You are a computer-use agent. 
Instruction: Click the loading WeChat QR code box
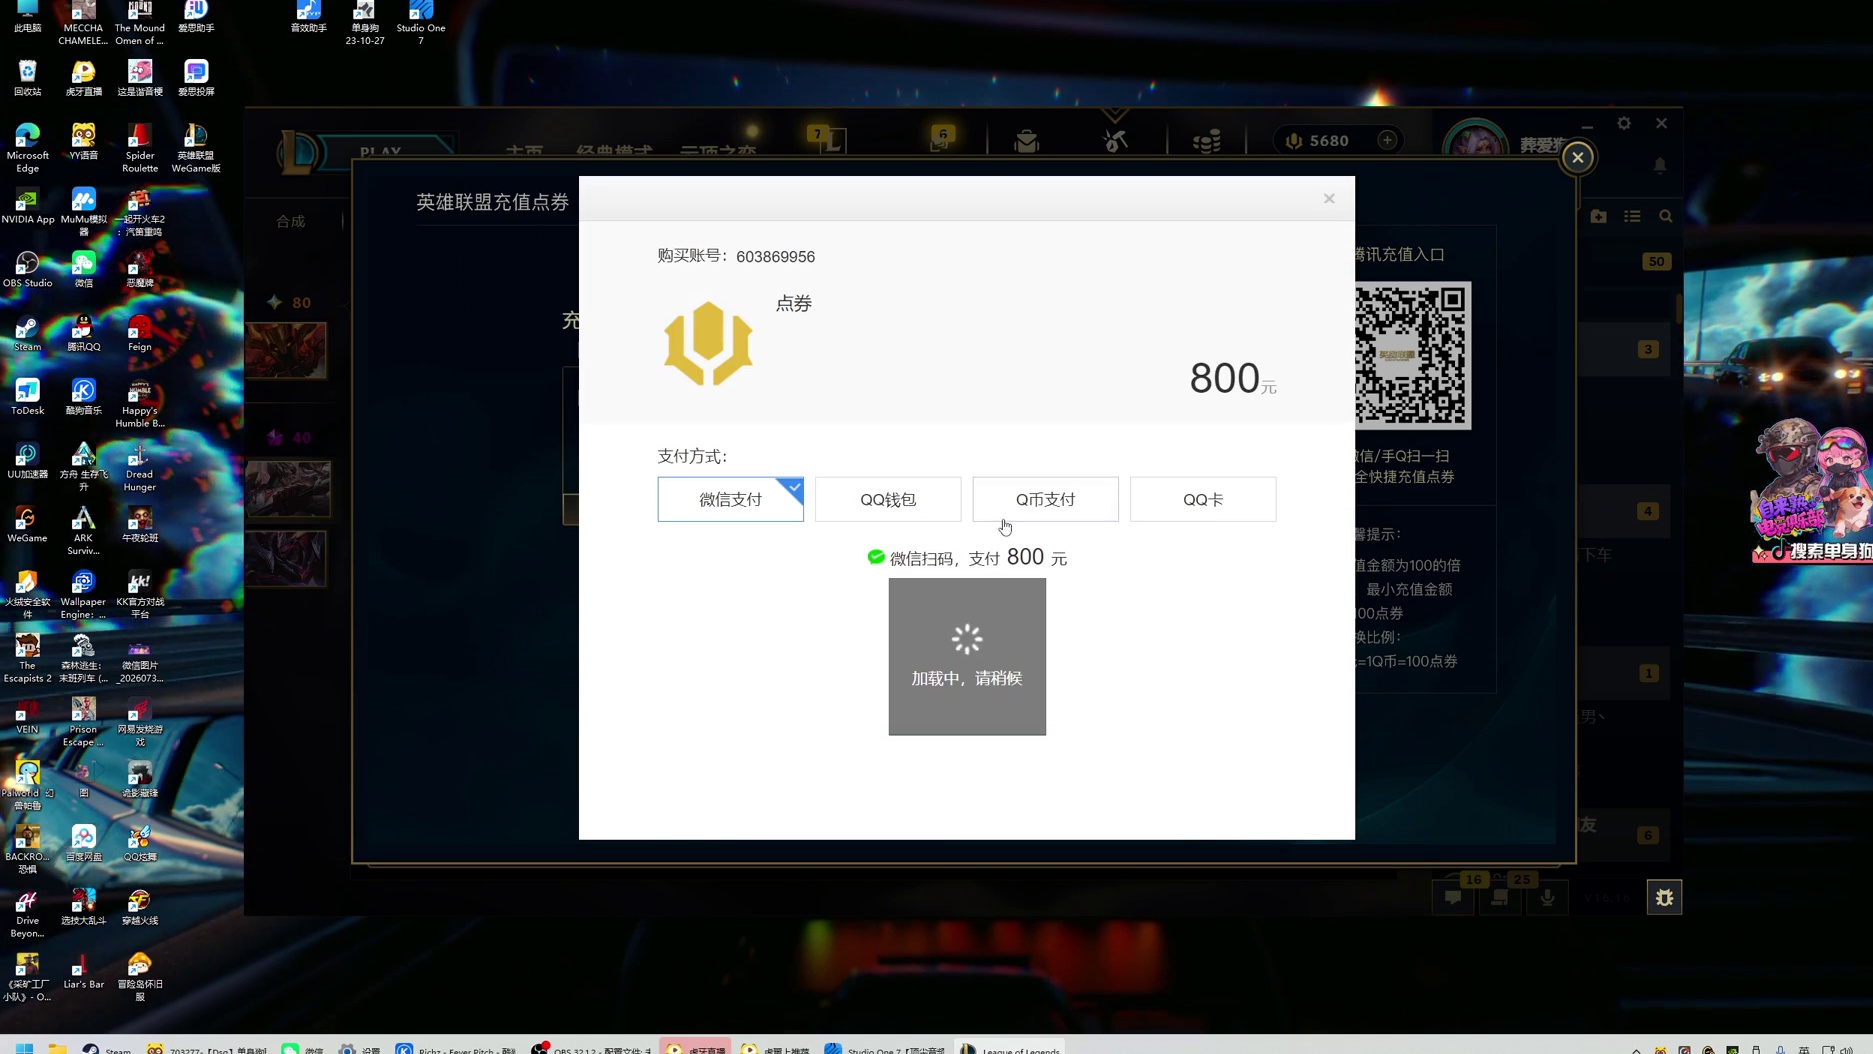(x=967, y=657)
